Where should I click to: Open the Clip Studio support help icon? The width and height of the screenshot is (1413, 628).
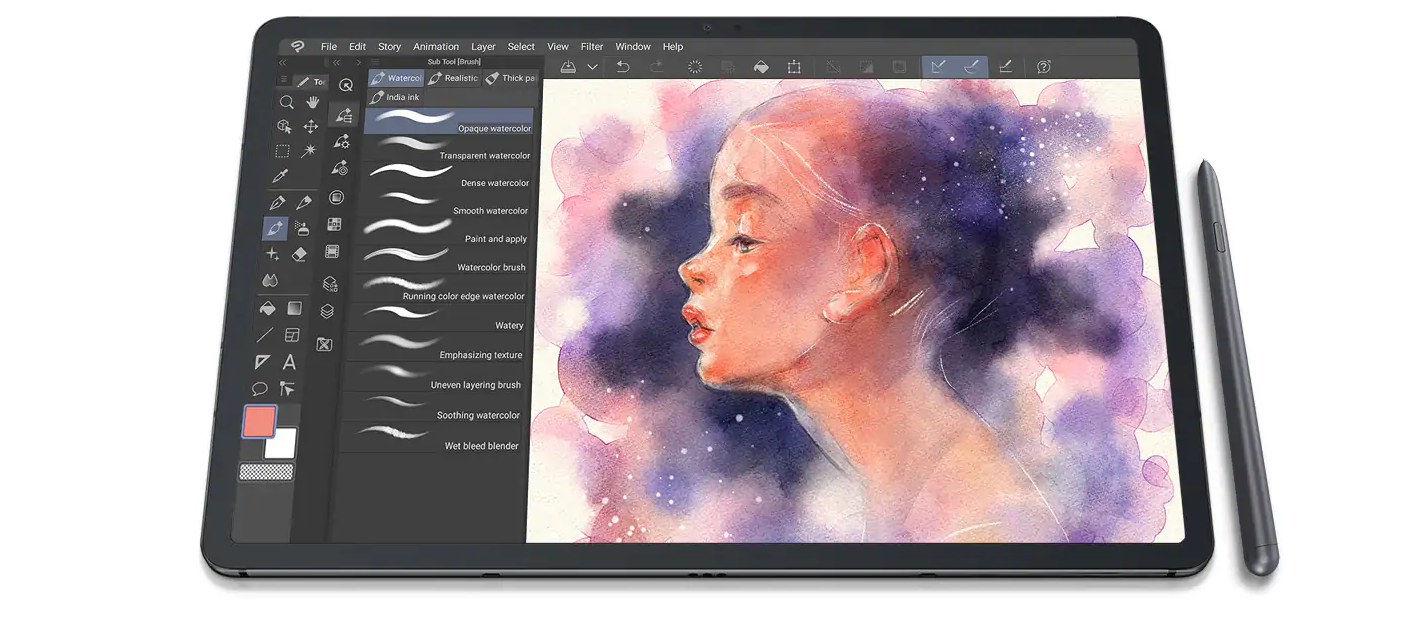1043,67
